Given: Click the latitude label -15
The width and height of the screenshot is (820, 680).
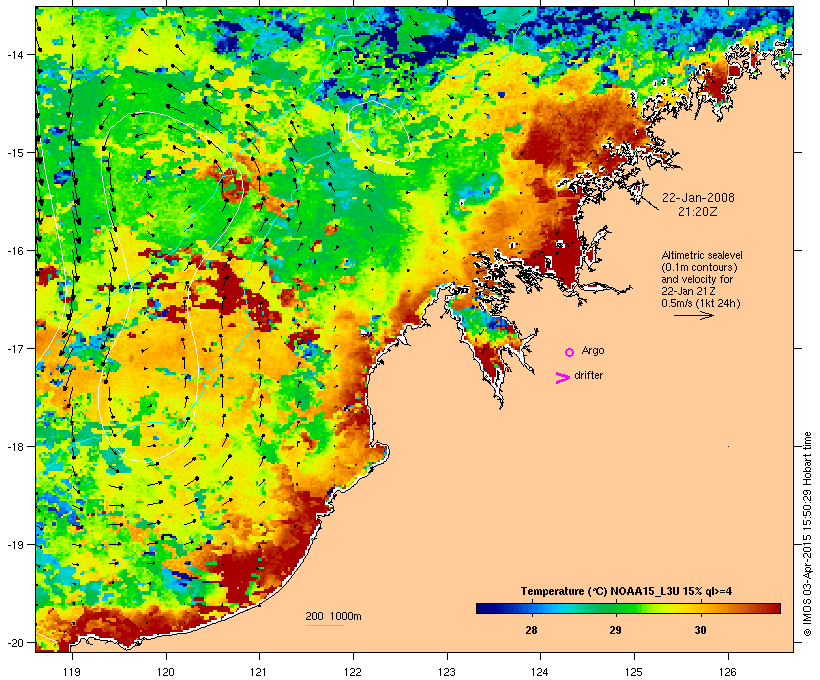Looking at the screenshot, I should tap(14, 153).
